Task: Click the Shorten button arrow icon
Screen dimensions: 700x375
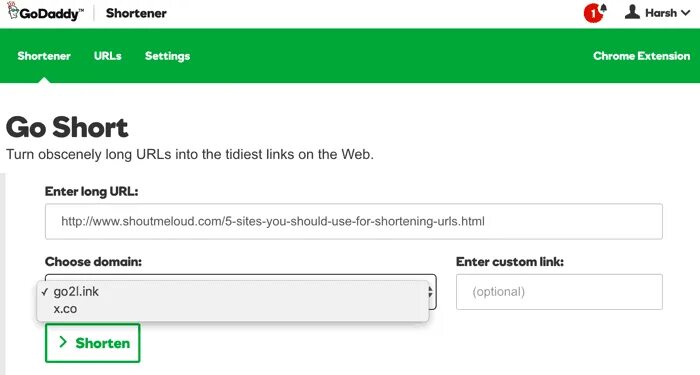Action: pyautogui.click(x=63, y=342)
